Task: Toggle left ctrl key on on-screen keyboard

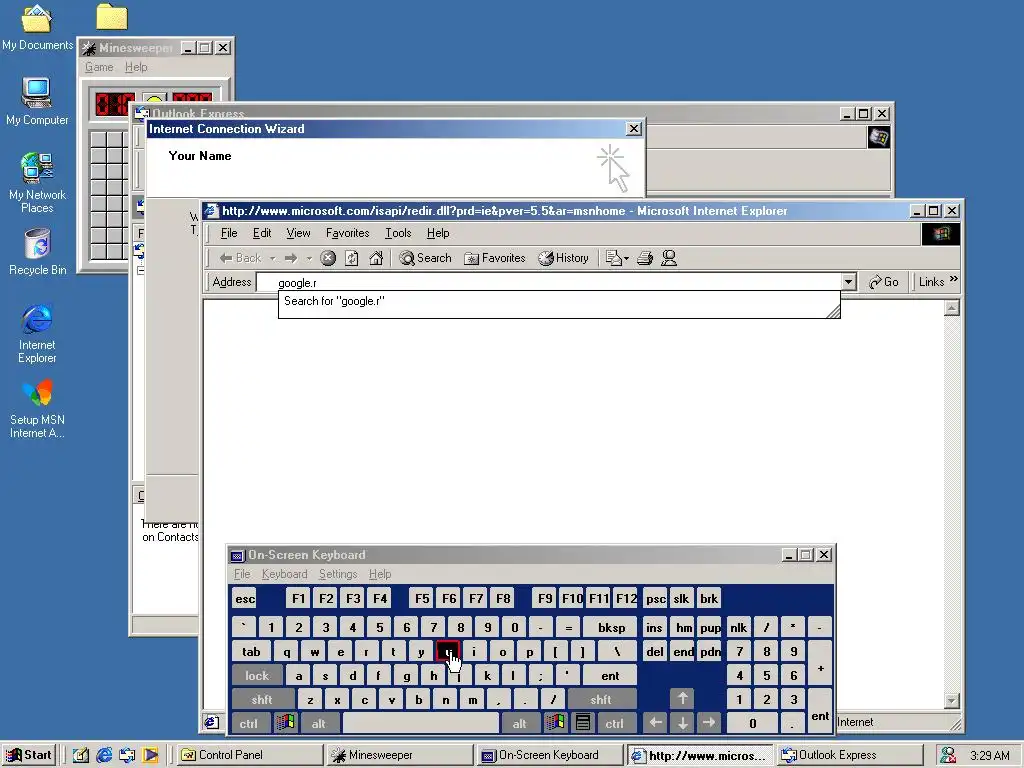Action: pyautogui.click(x=248, y=723)
